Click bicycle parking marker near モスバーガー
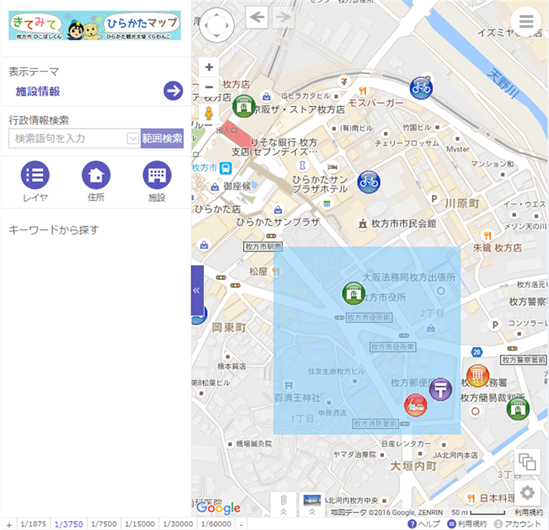 click(421, 88)
